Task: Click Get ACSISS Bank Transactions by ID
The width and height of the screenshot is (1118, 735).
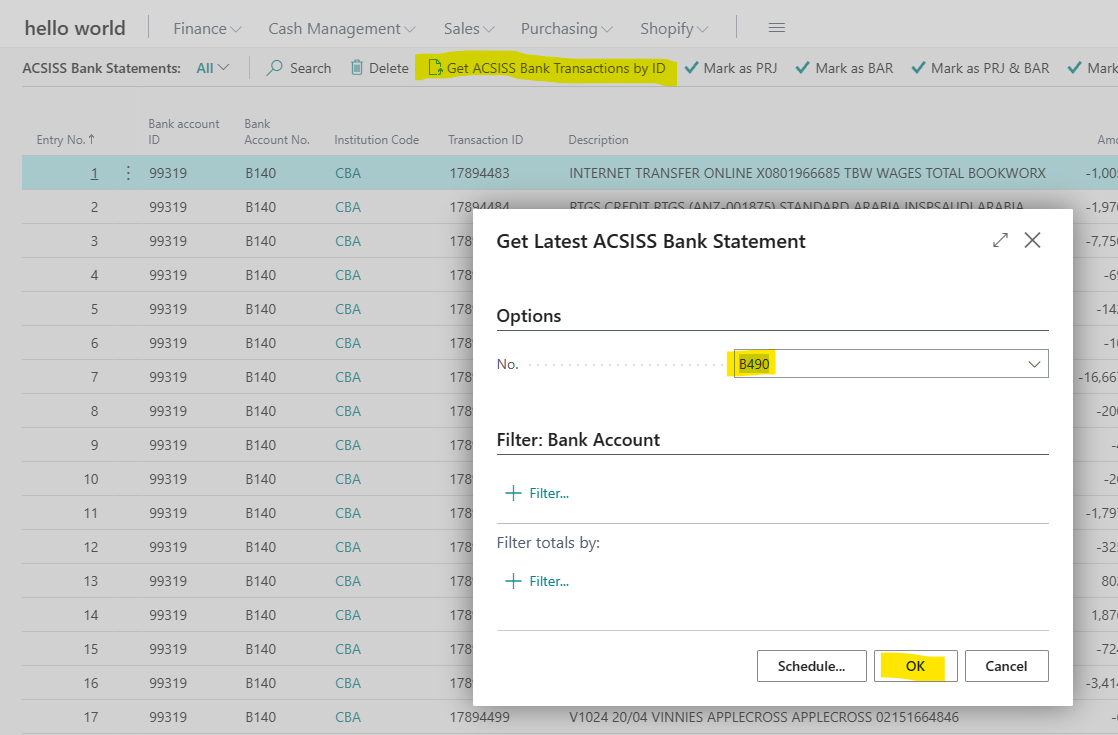Action: click(x=546, y=68)
